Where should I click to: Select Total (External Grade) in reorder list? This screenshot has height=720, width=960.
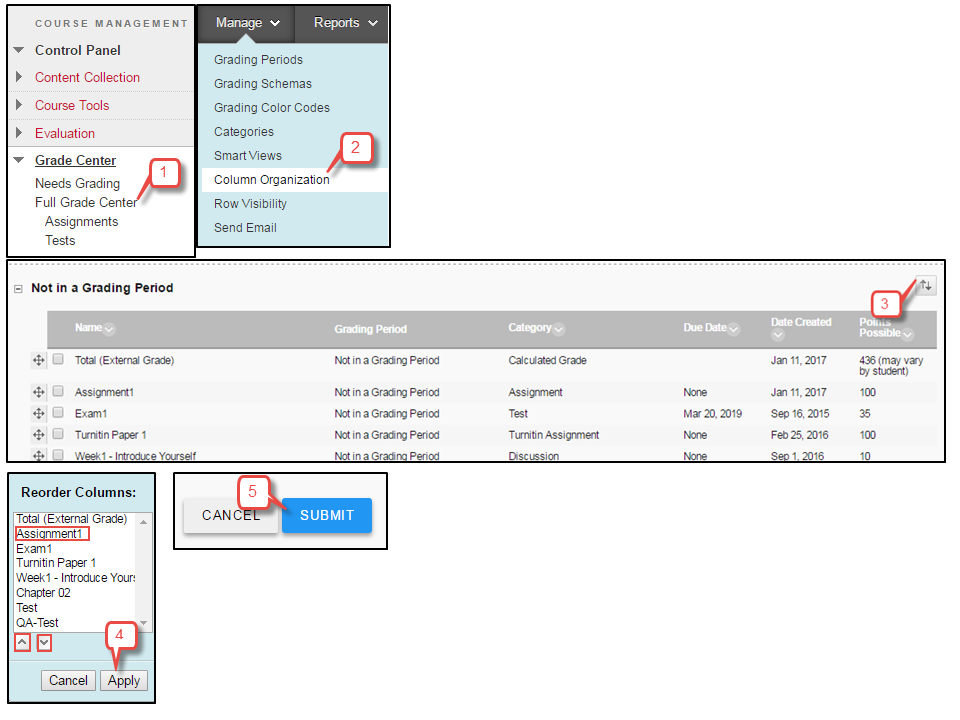[72, 519]
